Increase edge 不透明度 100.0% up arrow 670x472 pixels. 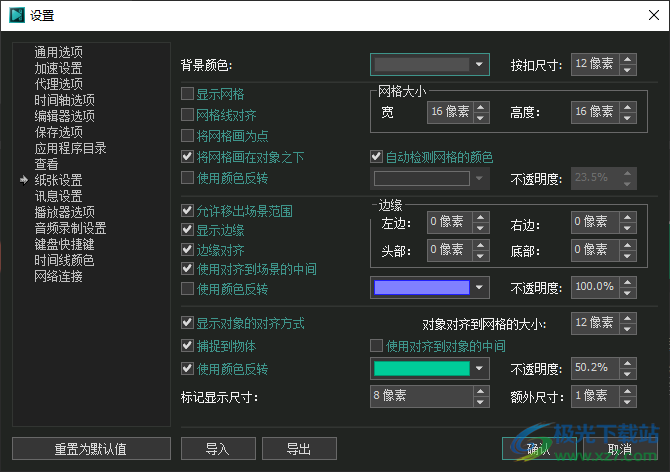point(627,282)
